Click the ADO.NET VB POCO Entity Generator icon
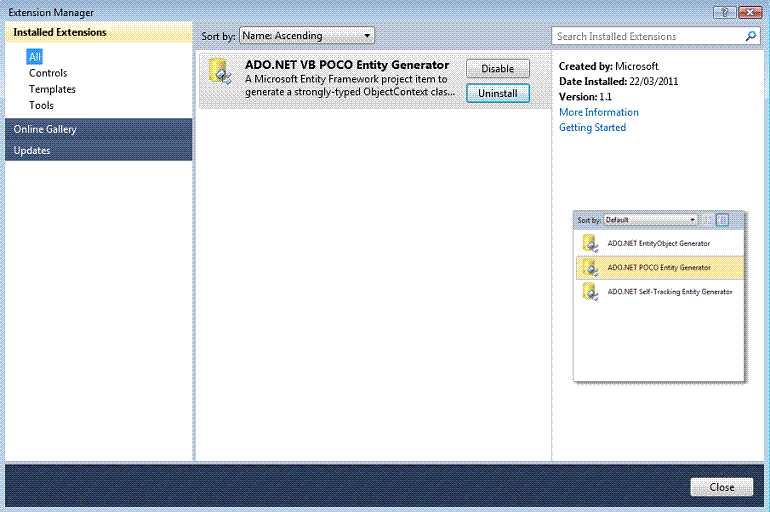This screenshot has width=770, height=512. pyautogui.click(x=220, y=72)
